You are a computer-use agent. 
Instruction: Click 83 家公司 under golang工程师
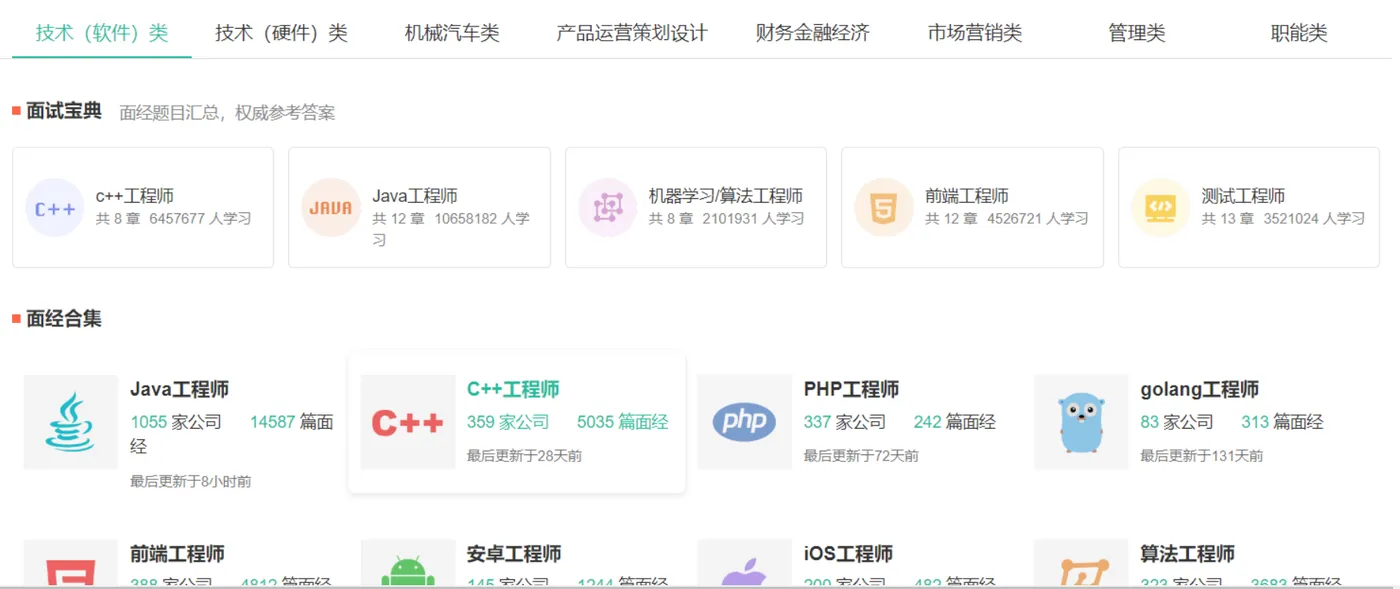tap(1177, 422)
